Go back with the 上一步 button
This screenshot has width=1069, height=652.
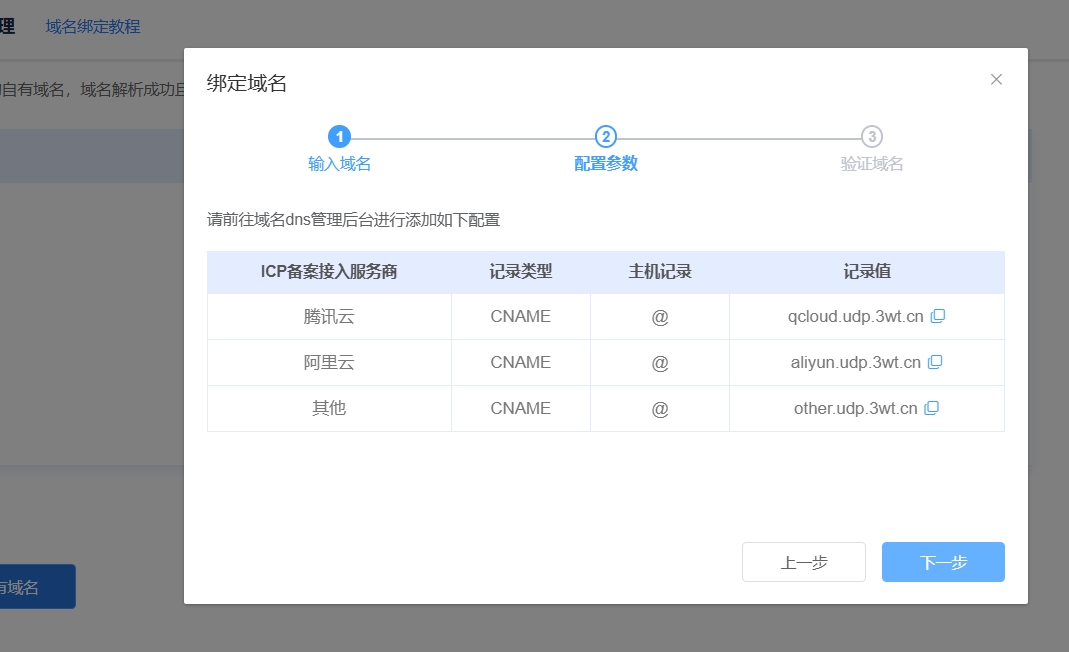(803, 562)
